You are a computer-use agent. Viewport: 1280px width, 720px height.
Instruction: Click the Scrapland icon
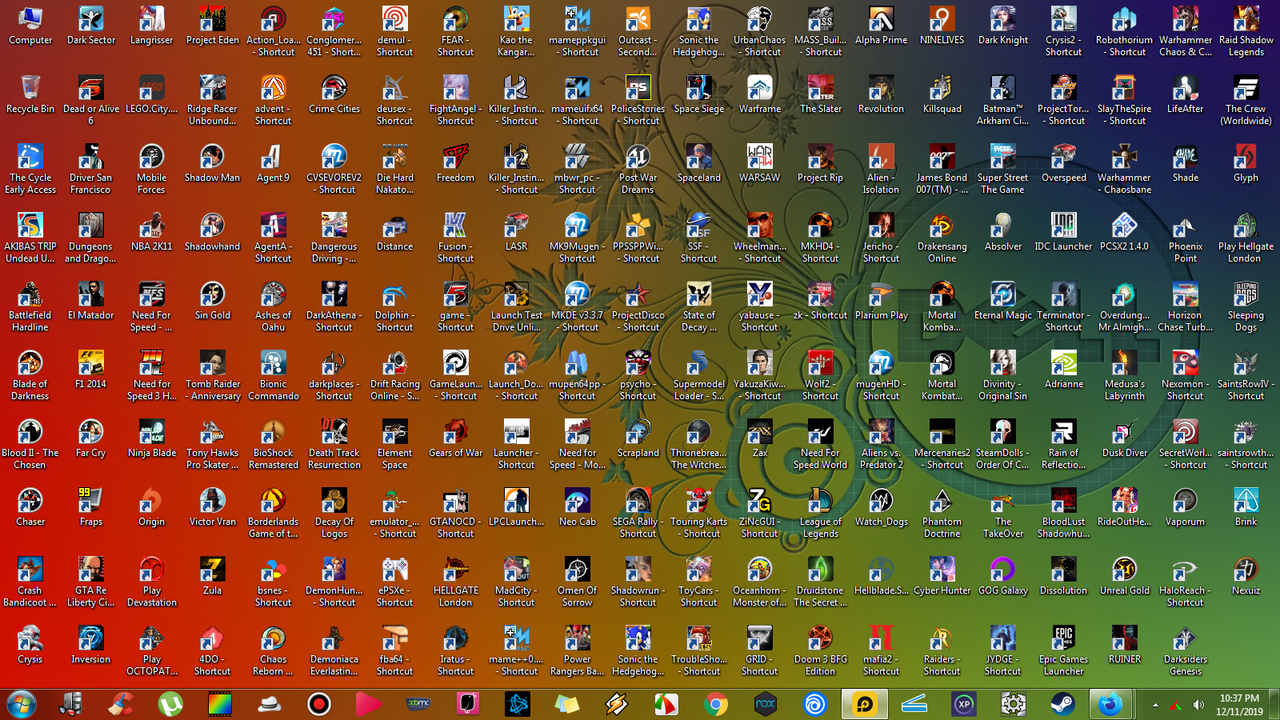click(x=638, y=439)
